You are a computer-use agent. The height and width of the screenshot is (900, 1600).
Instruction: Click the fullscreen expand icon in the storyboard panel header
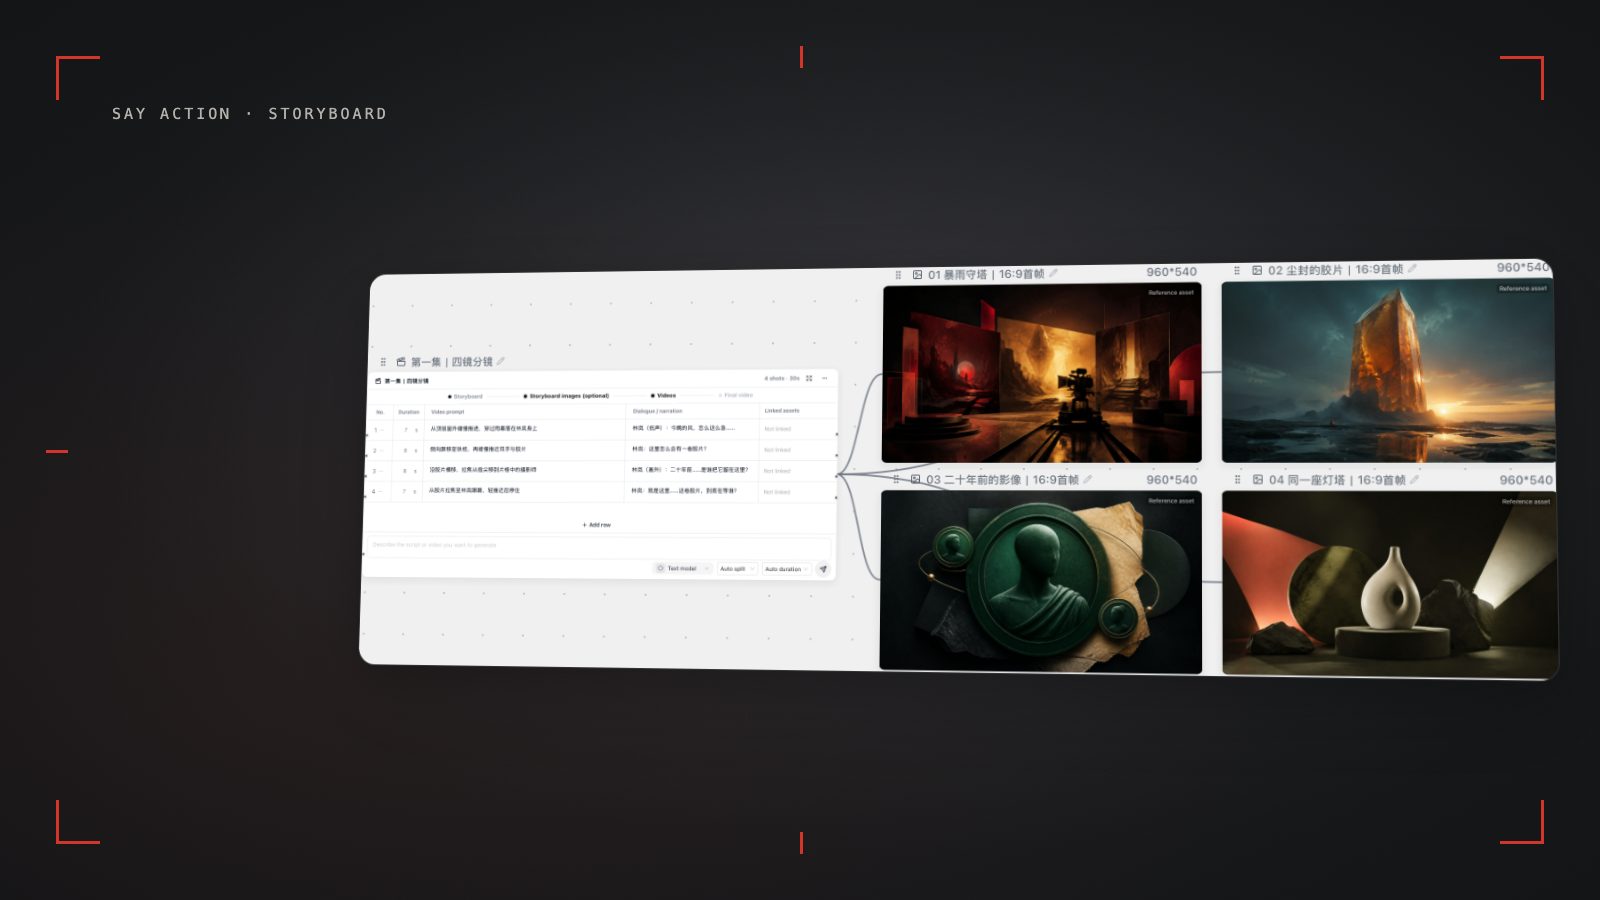(809, 378)
